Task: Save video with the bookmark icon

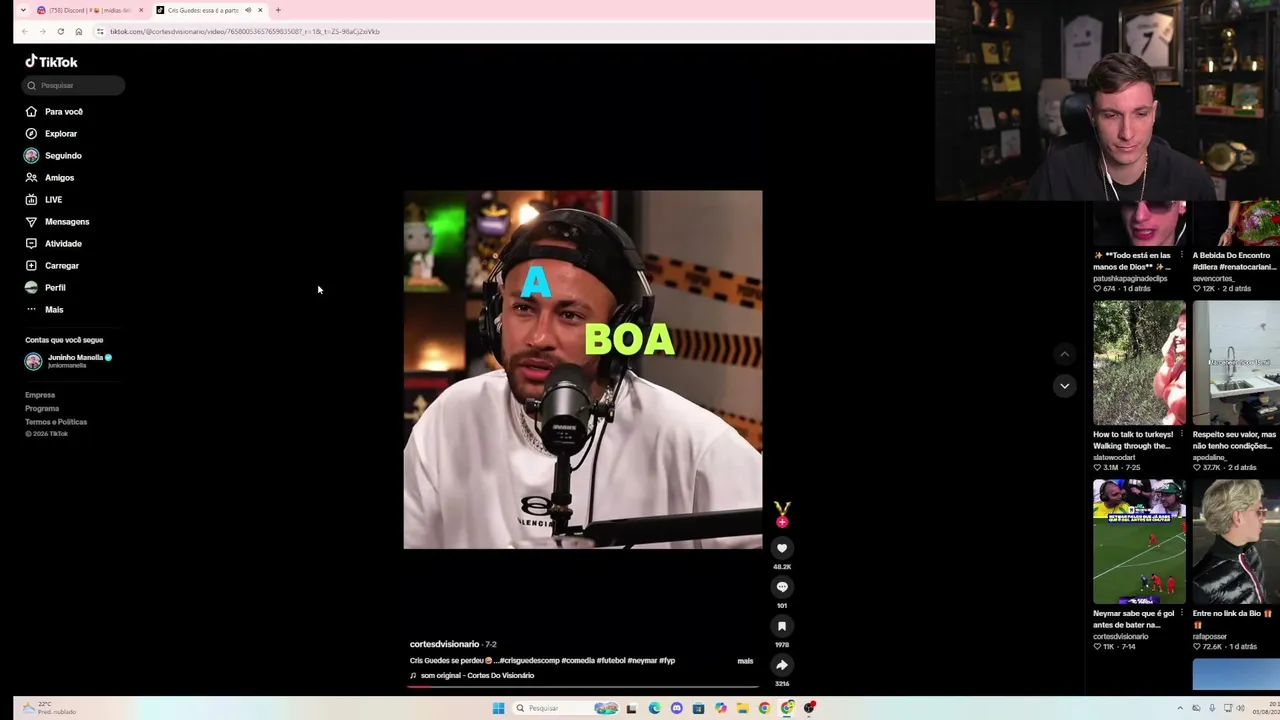Action: tap(782, 626)
